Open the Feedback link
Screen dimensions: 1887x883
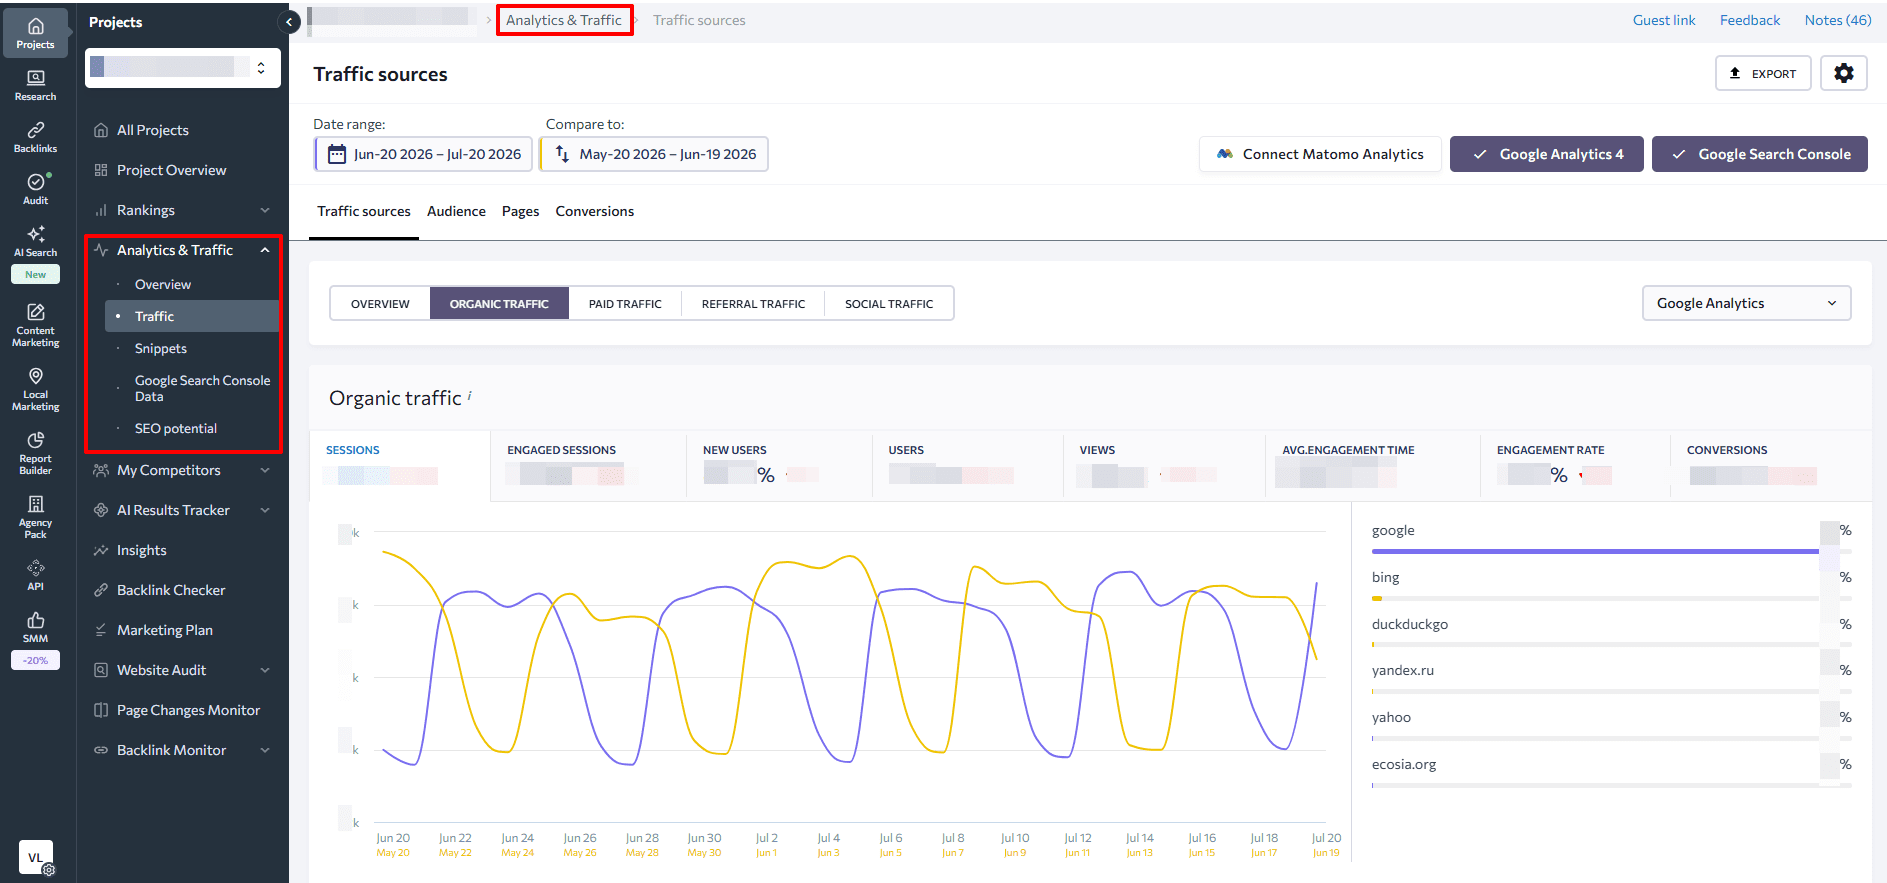(1750, 20)
